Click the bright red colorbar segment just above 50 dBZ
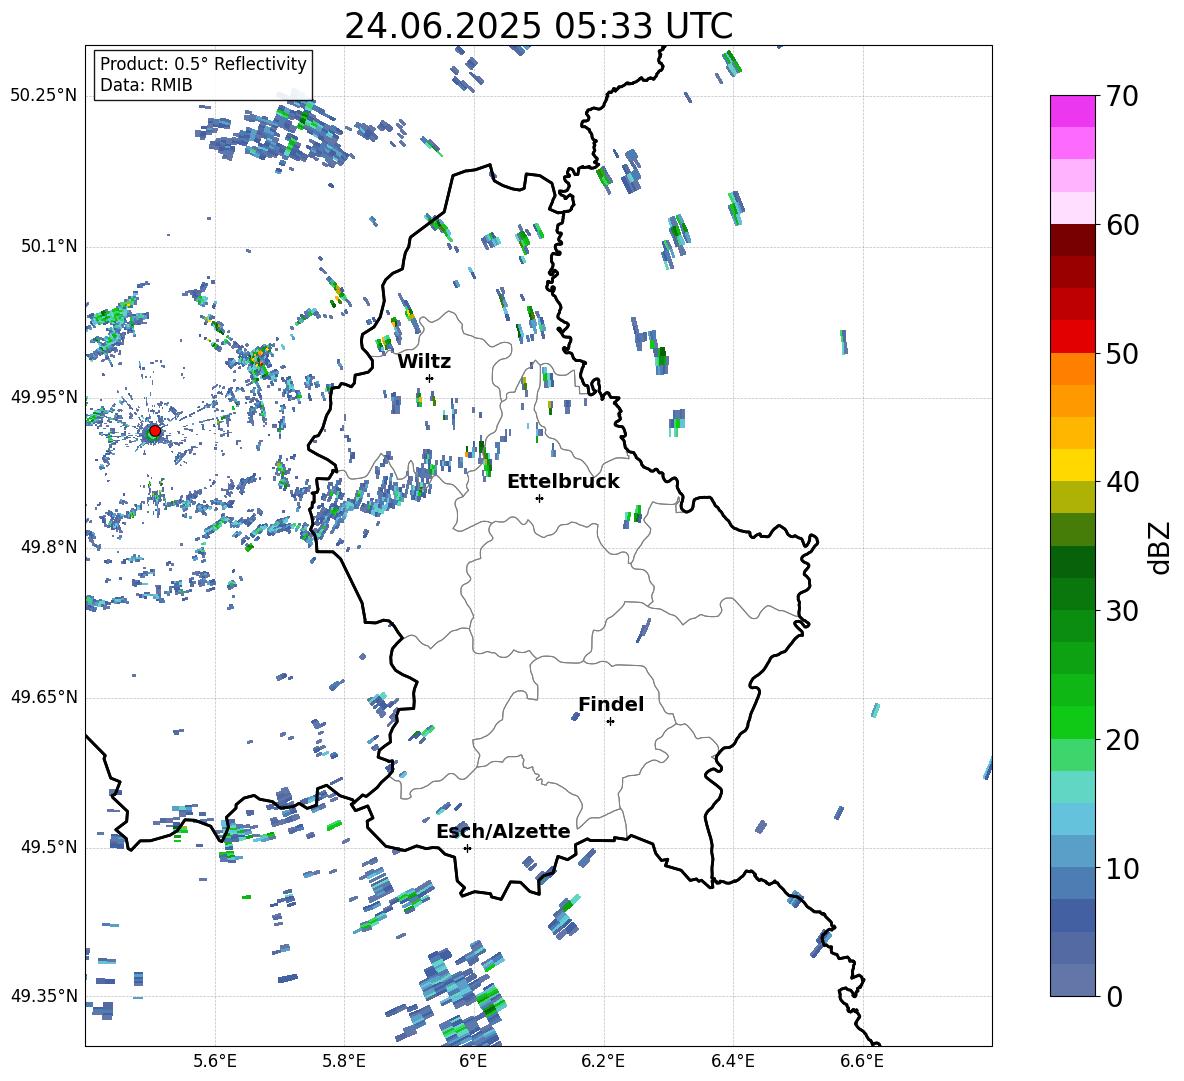 (x=1072, y=336)
